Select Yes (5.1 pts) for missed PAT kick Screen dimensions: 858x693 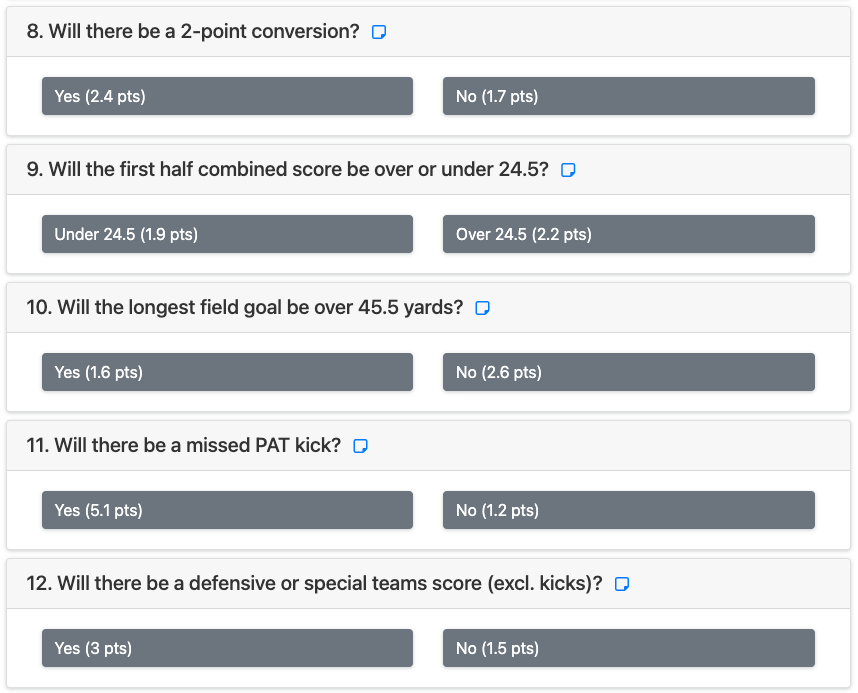[x=227, y=510]
